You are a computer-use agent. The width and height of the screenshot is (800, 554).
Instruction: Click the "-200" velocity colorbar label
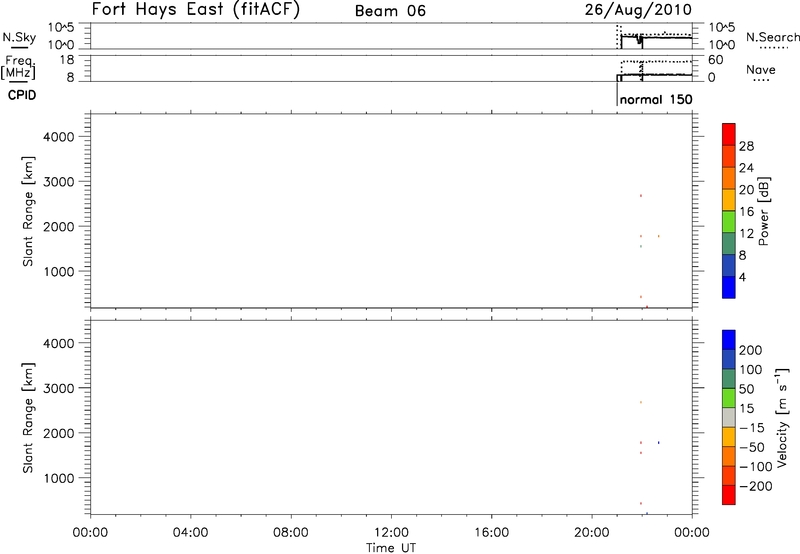(x=756, y=486)
